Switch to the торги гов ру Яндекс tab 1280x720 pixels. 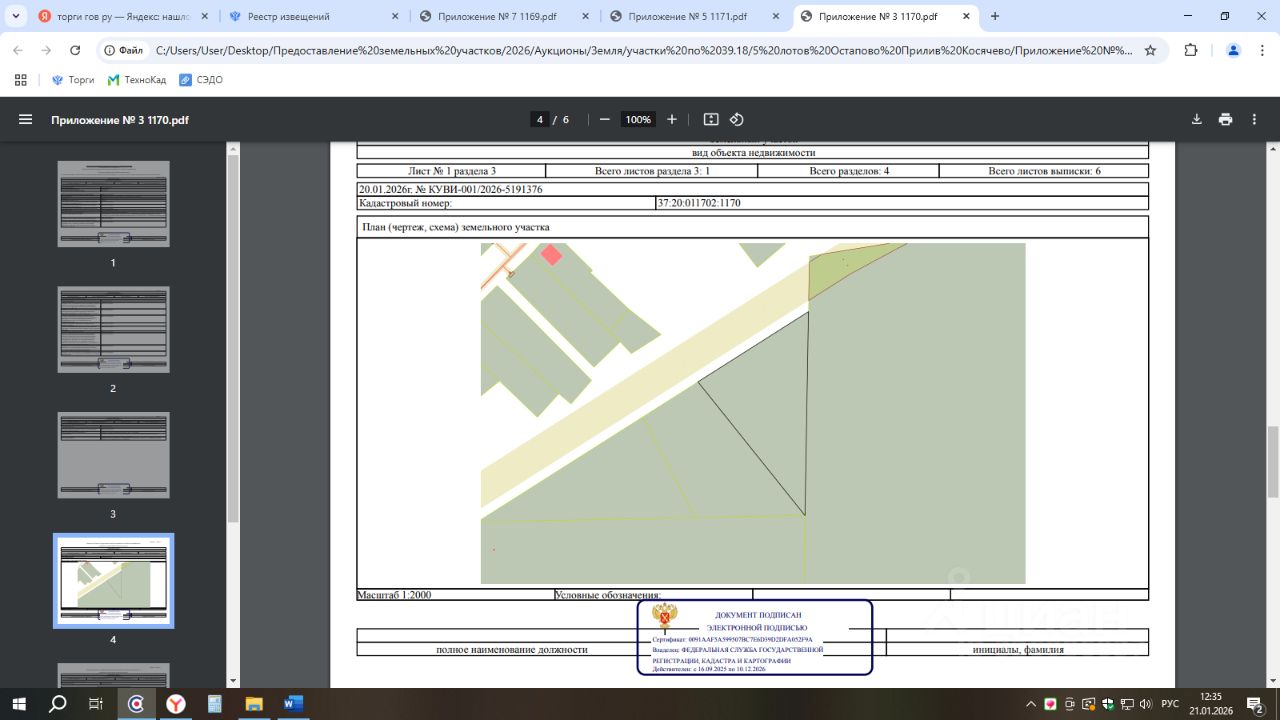tap(122, 17)
